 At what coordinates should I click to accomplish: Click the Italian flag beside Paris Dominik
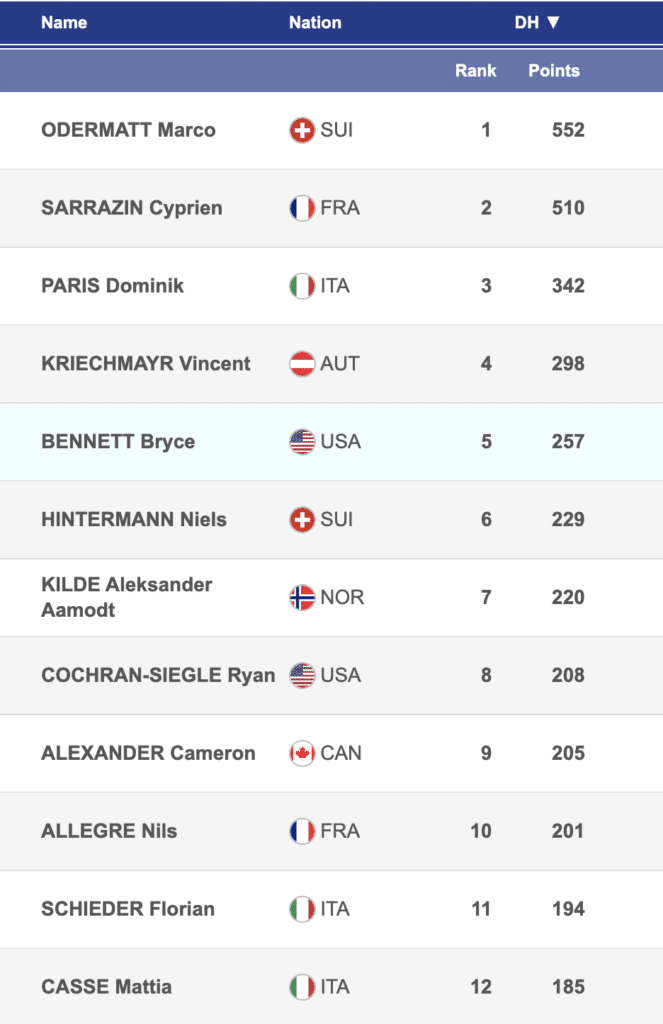pyautogui.click(x=302, y=286)
